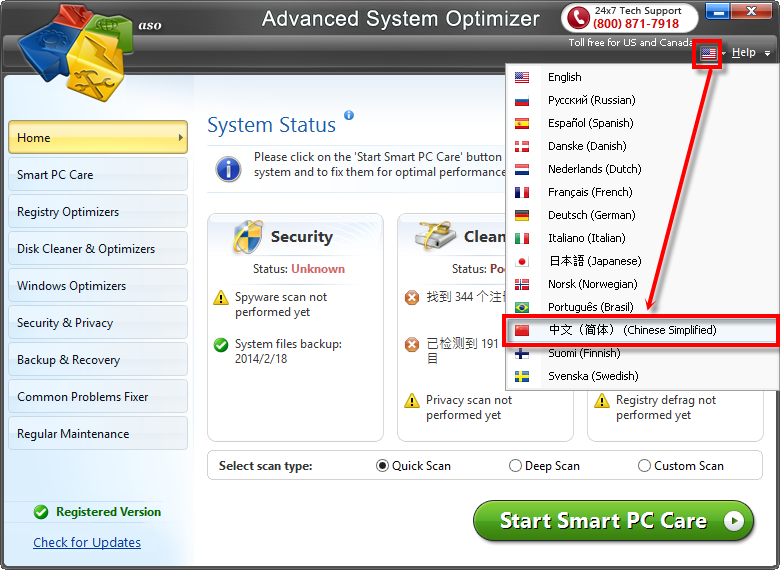Choose Italiano (Italian) language
Screen dimensions: 780x570
tap(642, 238)
